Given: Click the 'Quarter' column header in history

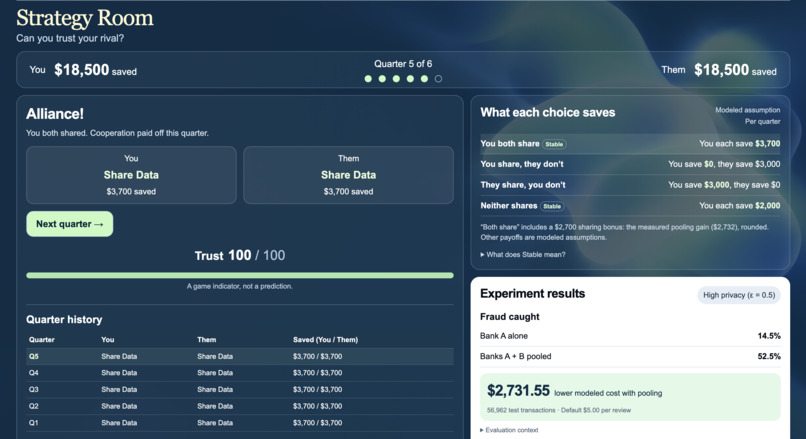Looking at the screenshot, I should (x=42, y=340).
